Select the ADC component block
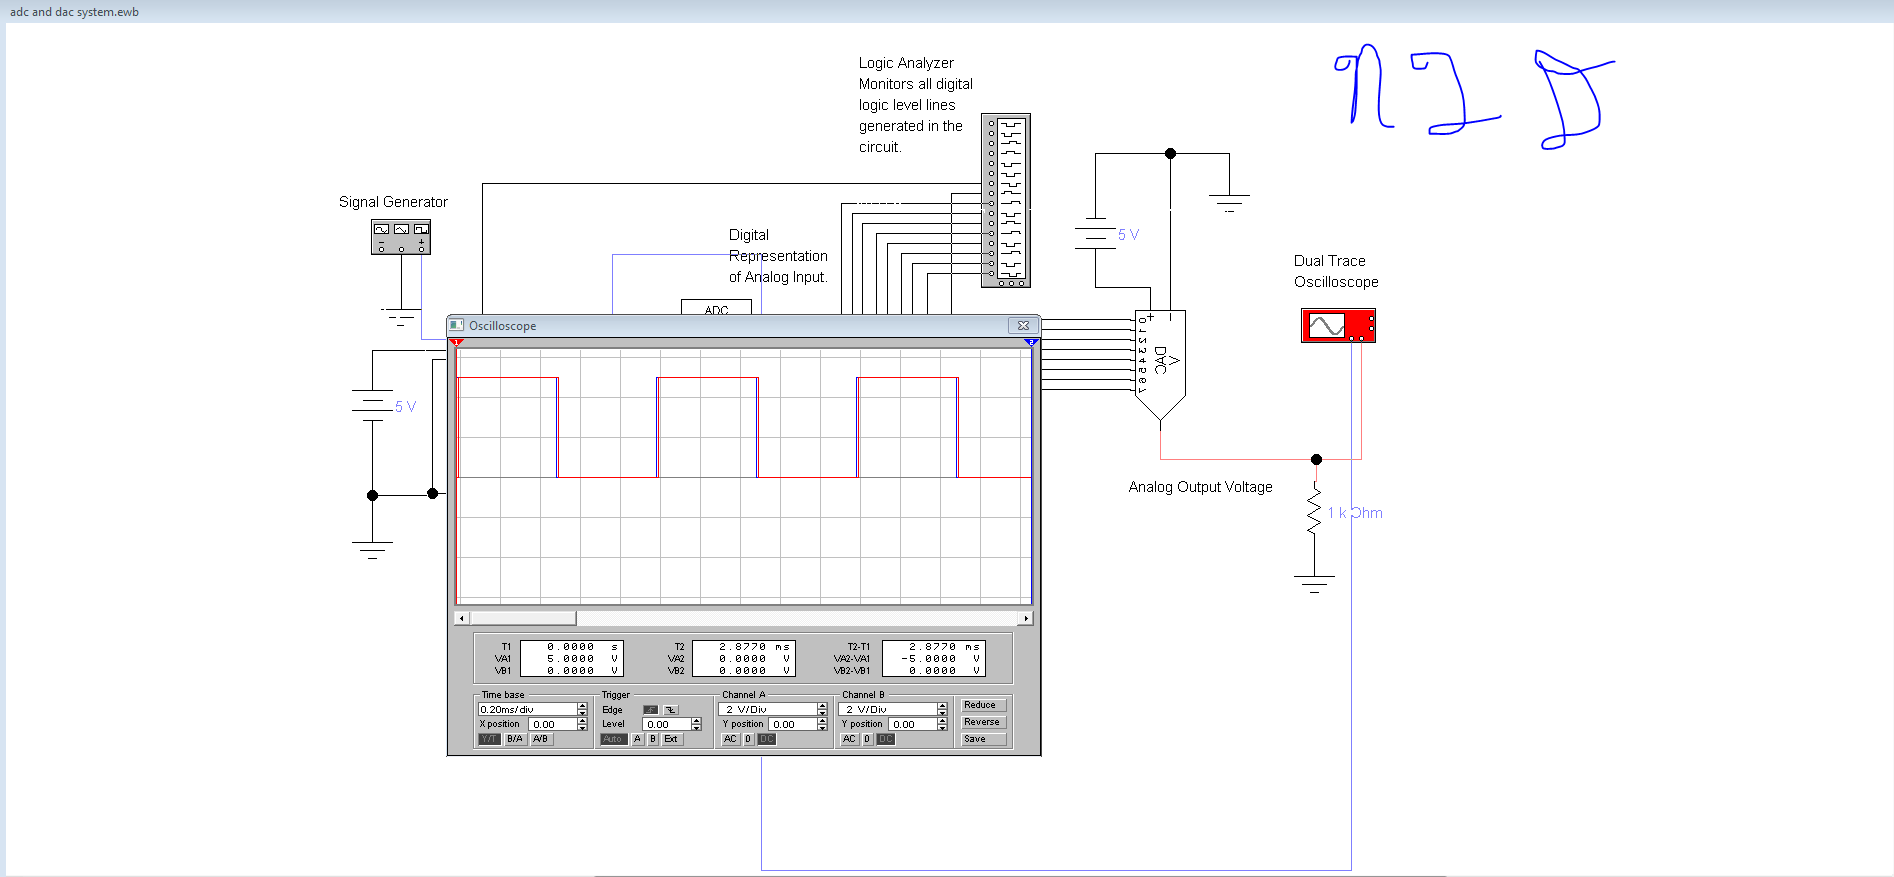 [x=716, y=307]
